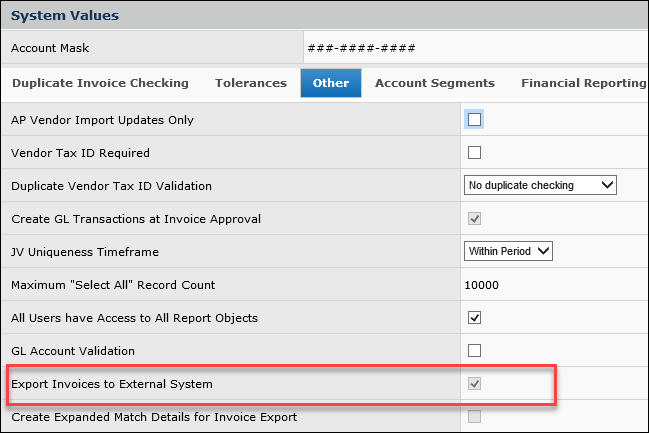649x433 pixels.
Task: Click the Export Invoices to External System label
Action: (111, 384)
